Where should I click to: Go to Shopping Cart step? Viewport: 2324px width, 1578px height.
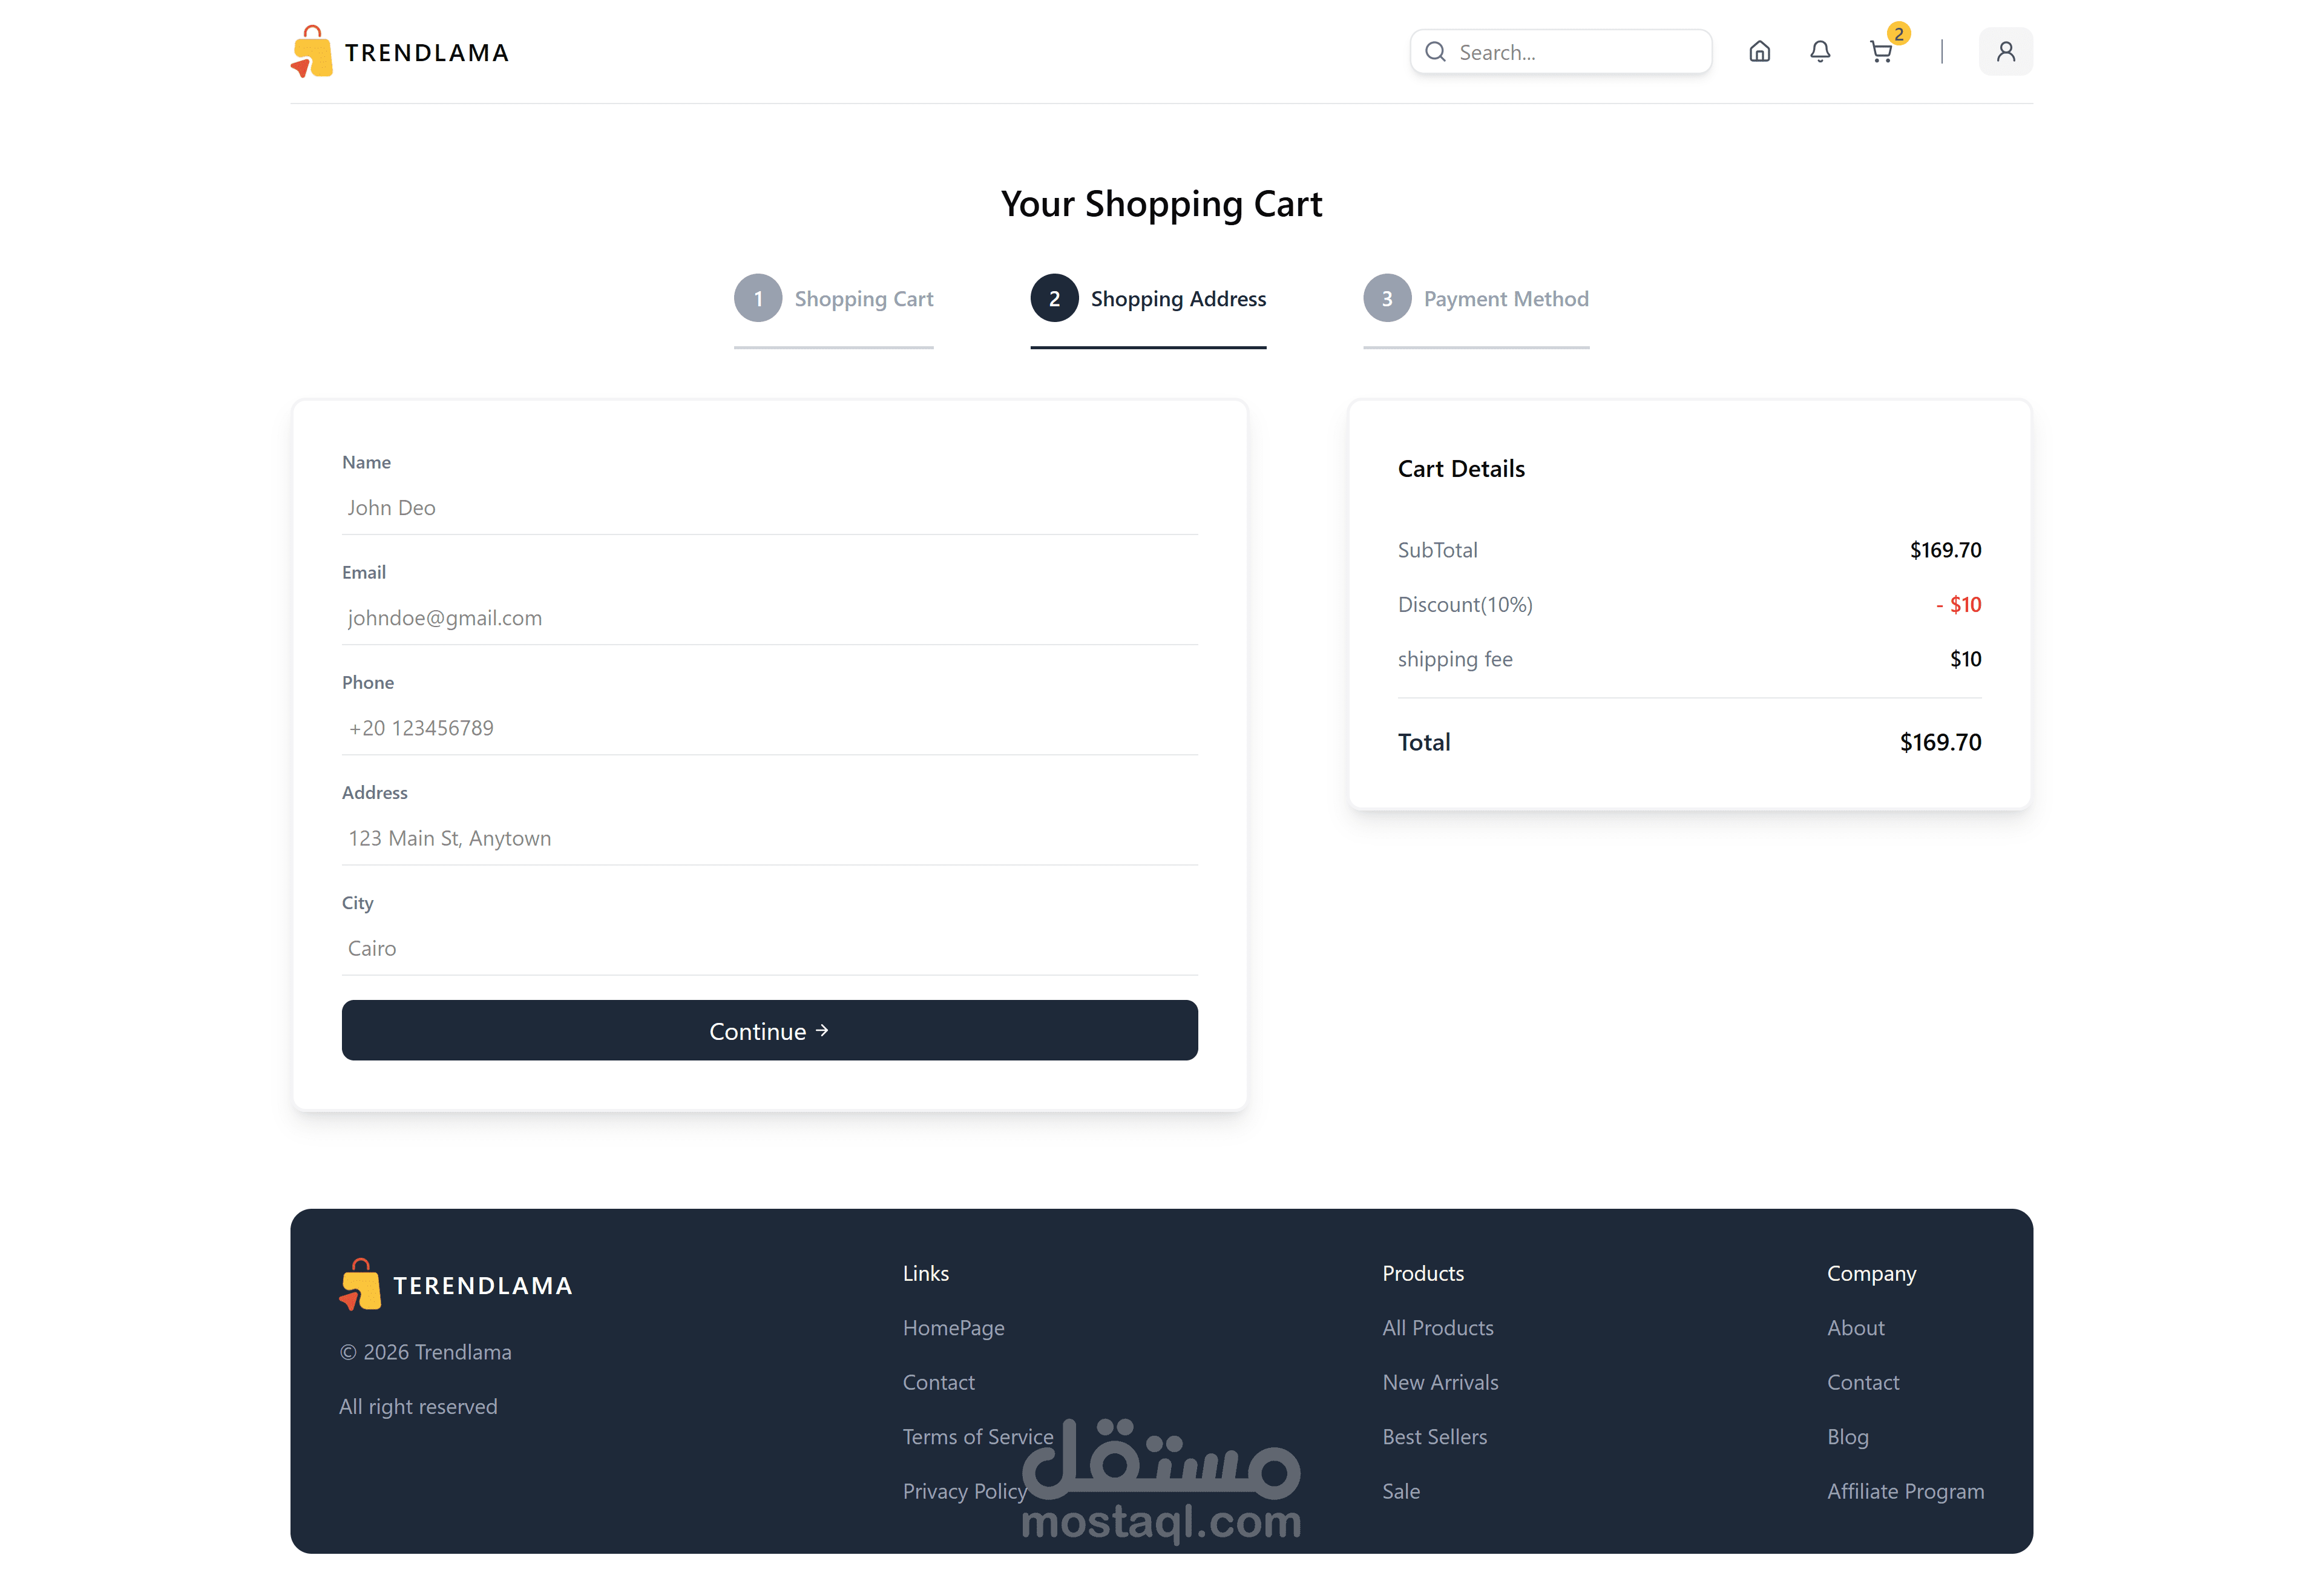[863, 299]
